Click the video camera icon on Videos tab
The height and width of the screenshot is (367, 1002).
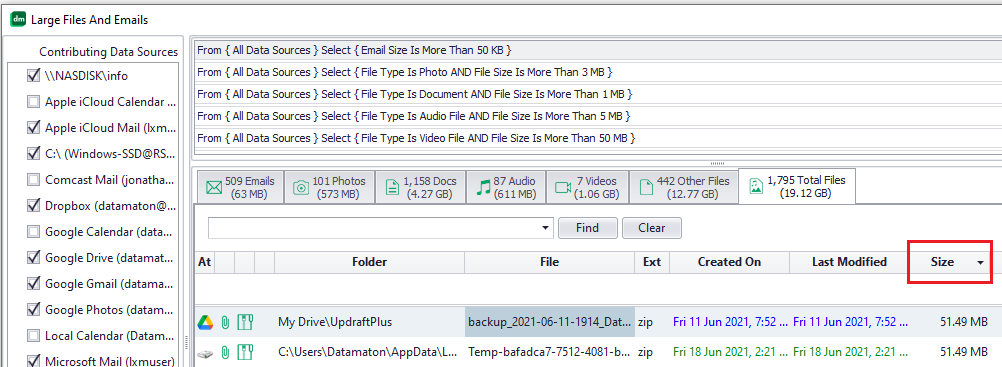click(x=563, y=187)
